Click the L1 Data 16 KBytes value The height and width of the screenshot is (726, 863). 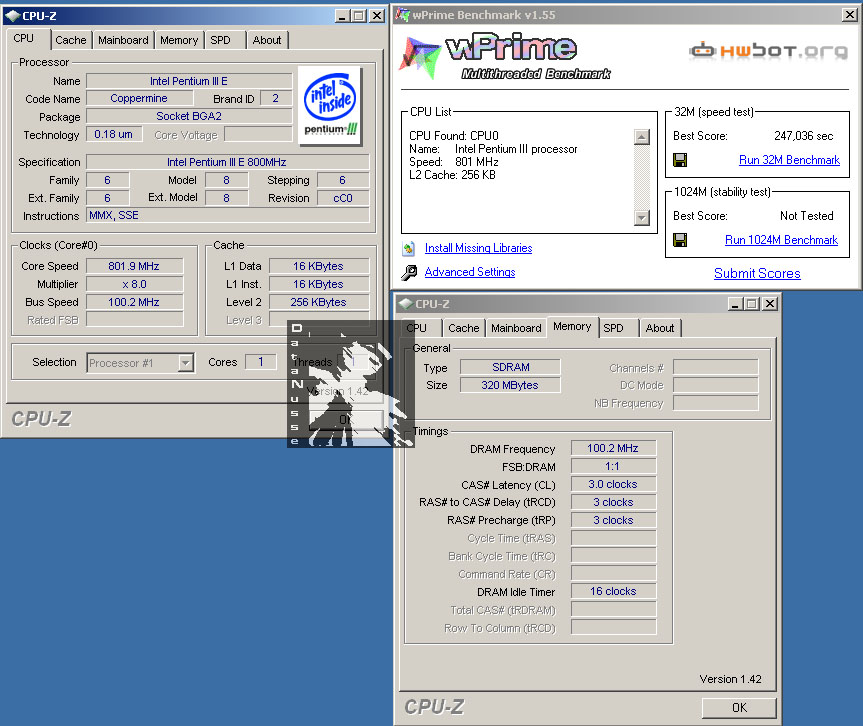coord(319,266)
